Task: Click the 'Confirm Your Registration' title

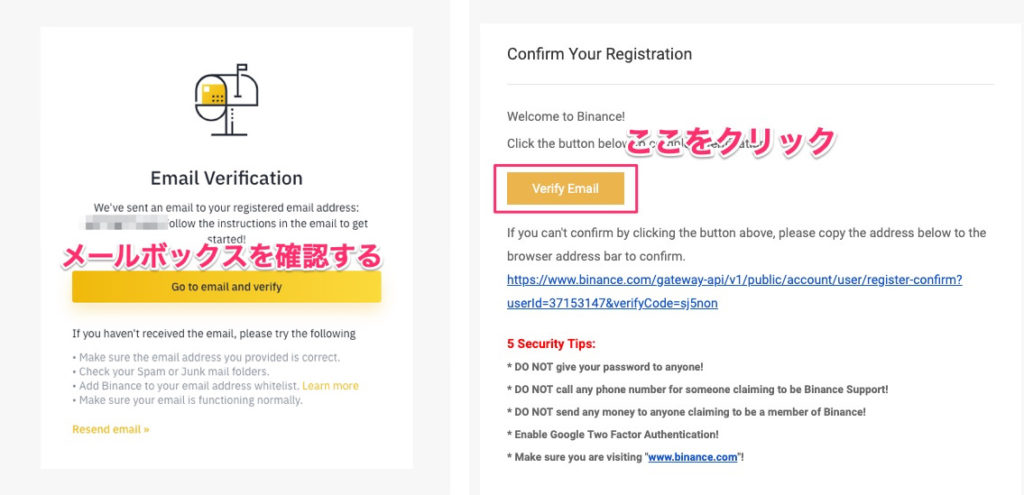Action: click(599, 54)
